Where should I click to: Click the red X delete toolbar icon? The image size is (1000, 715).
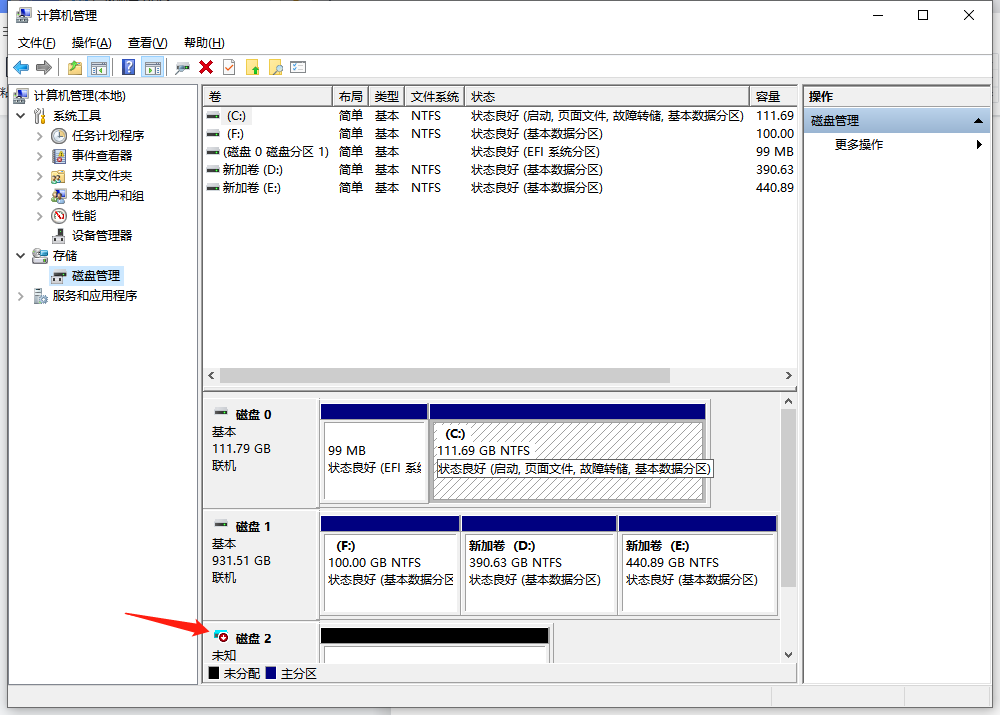(x=206, y=67)
